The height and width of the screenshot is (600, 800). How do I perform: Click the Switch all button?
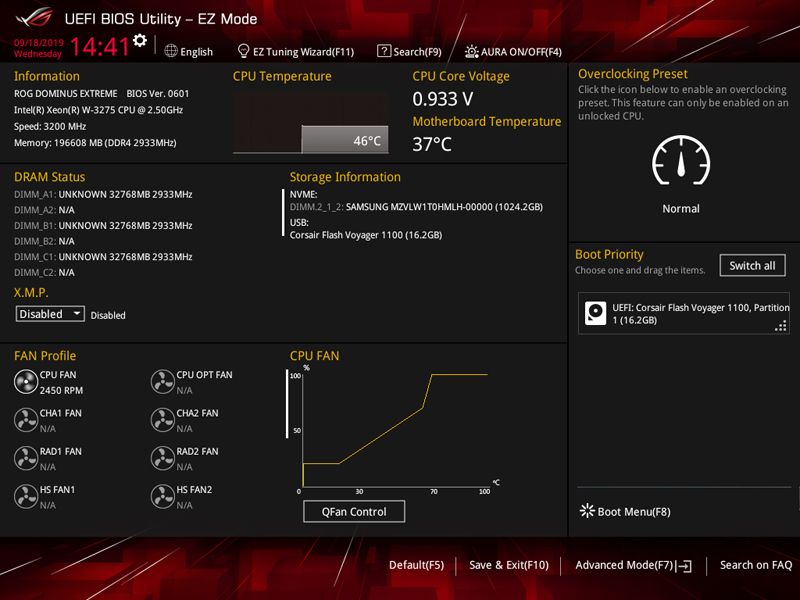[752, 265]
